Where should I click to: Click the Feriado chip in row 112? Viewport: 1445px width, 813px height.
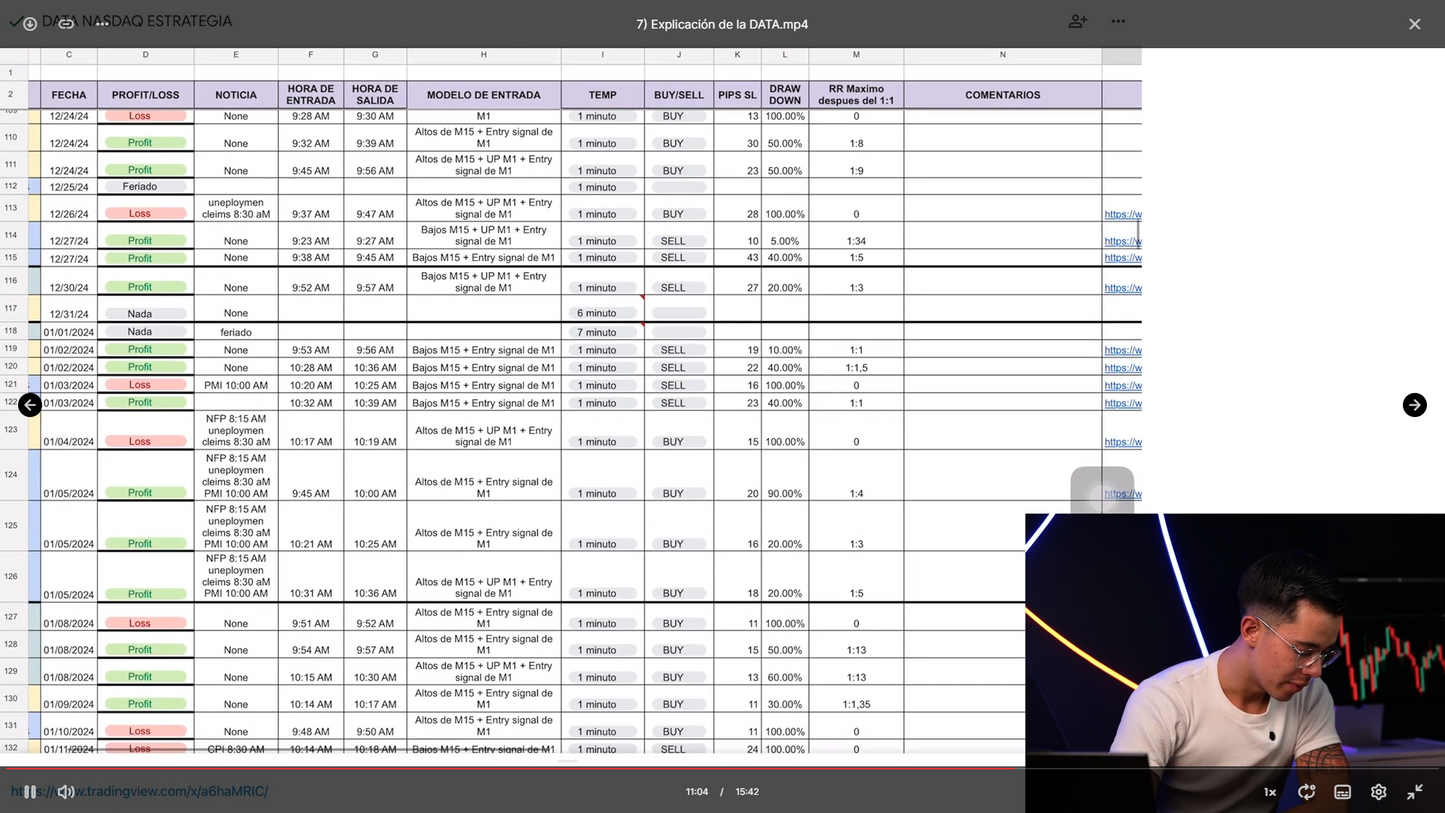[140, 187]
